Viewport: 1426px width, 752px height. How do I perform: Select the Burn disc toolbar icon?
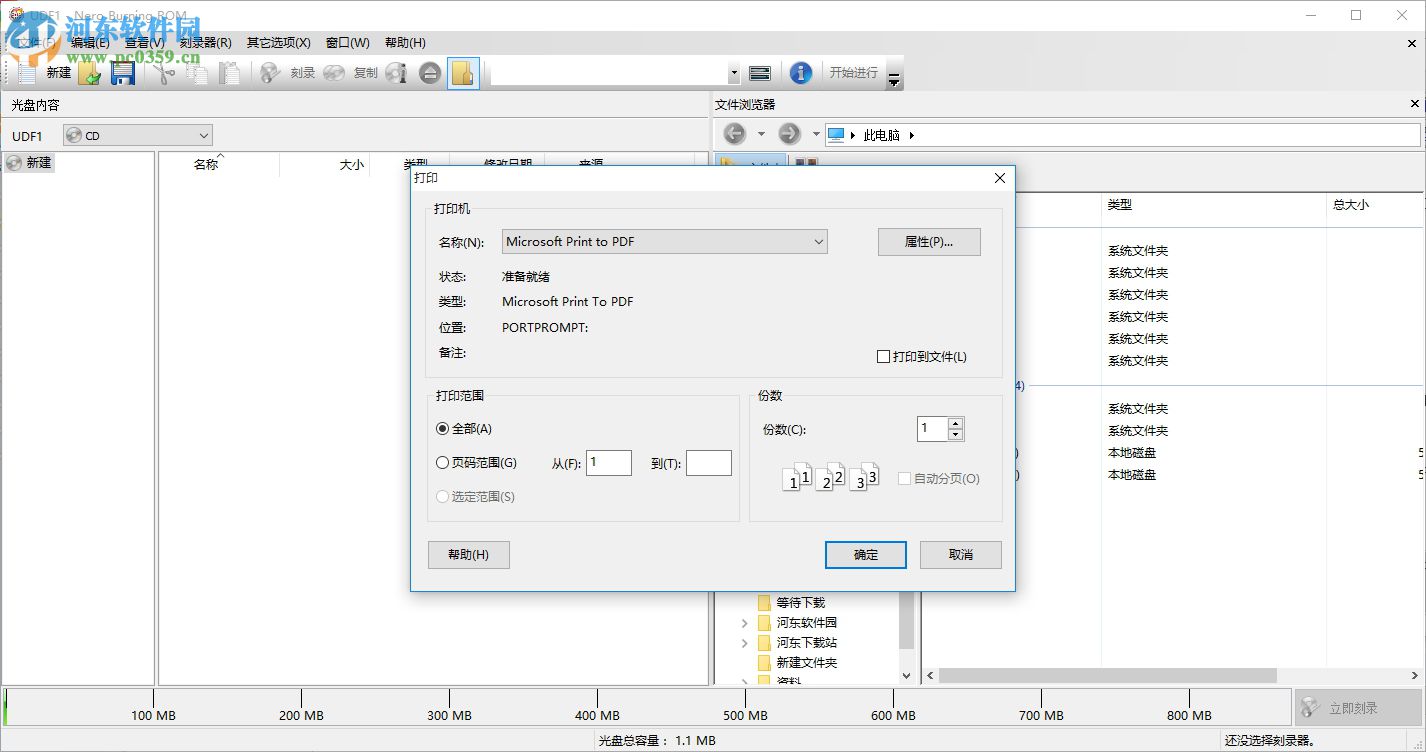[269, 72]
